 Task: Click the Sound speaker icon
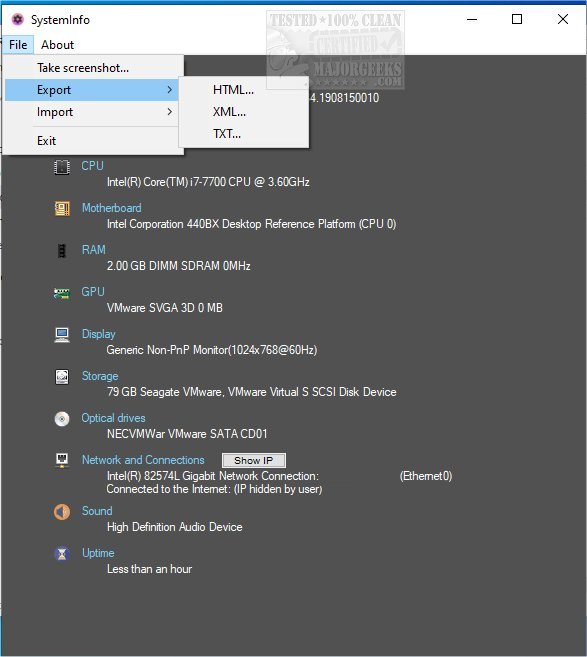62,512
